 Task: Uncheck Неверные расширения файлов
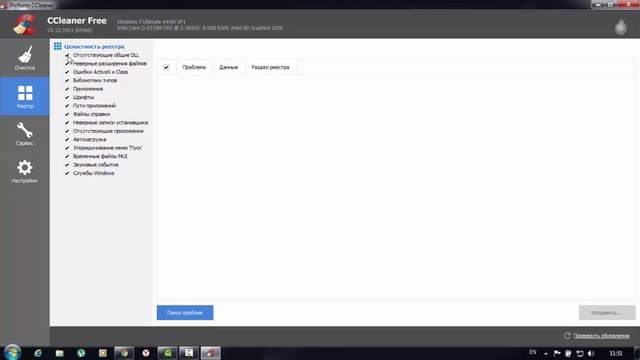pos(67,63)
